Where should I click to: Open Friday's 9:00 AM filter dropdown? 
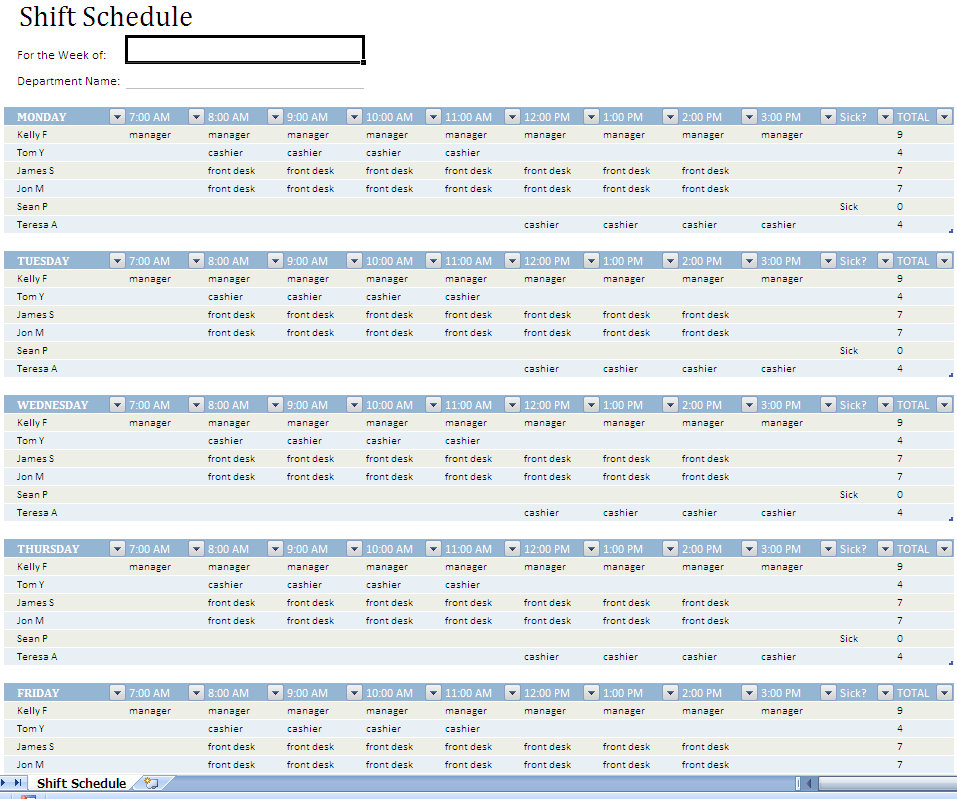(x=354, y=693)
